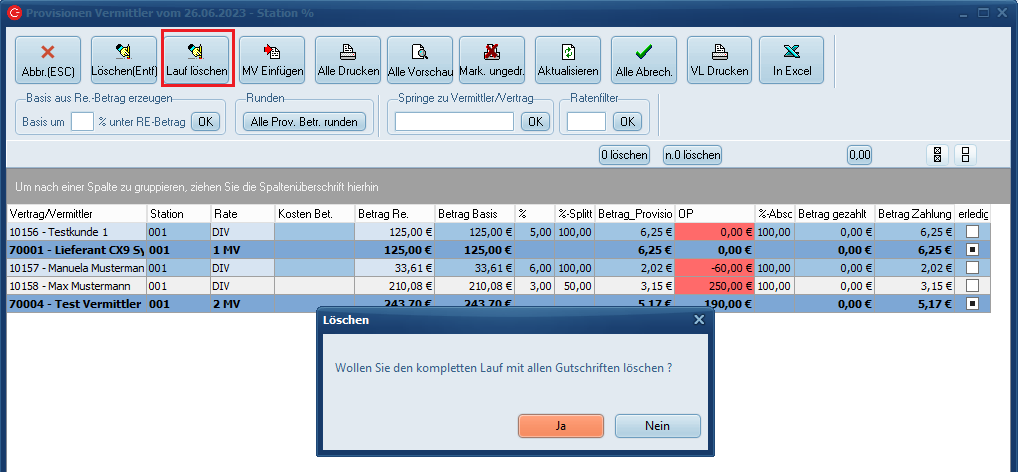Click the Löschen(Entf) delete toolbar button
Screen dimensions: 1018x472
click(x=123, y=60)
